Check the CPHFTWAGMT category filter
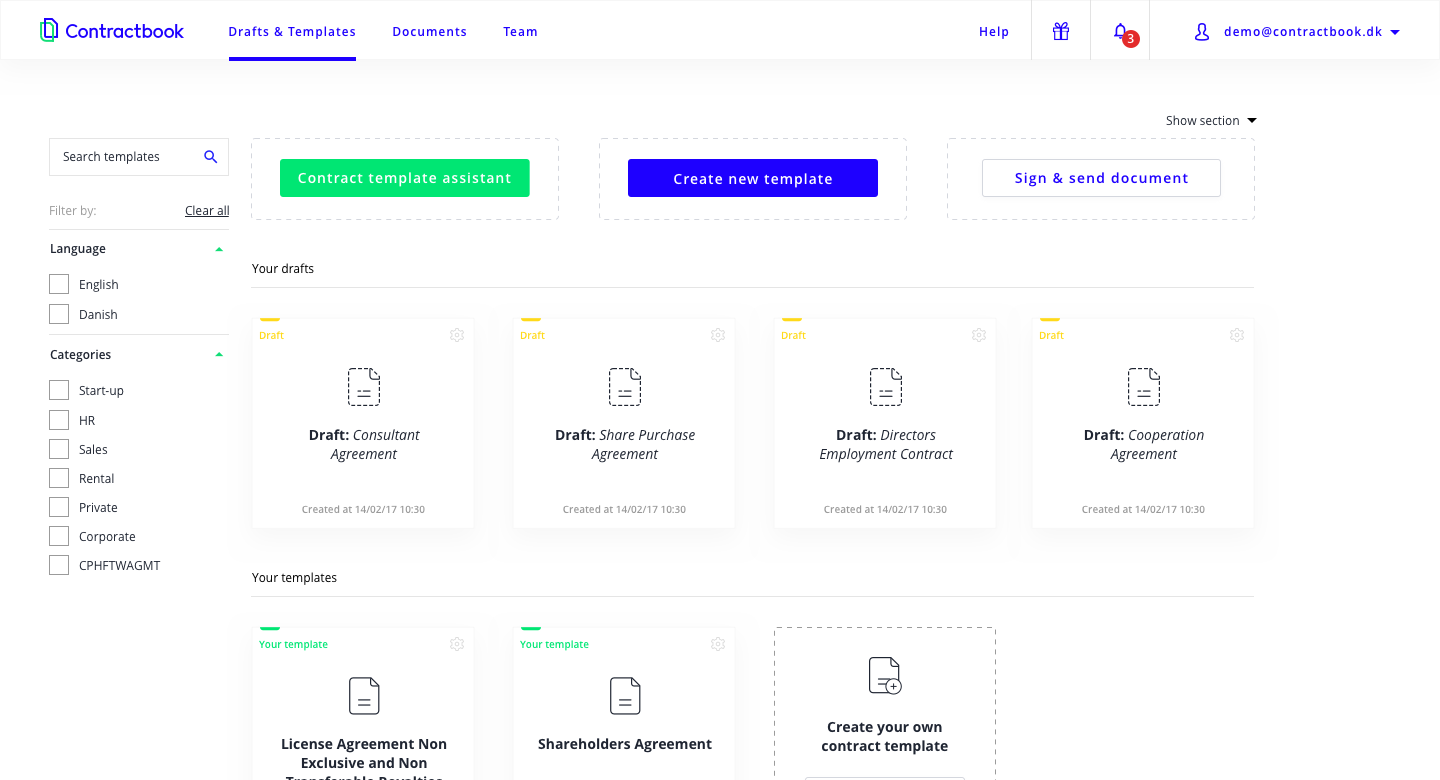Screen dimensions: 1440x780 coord(59,565)
